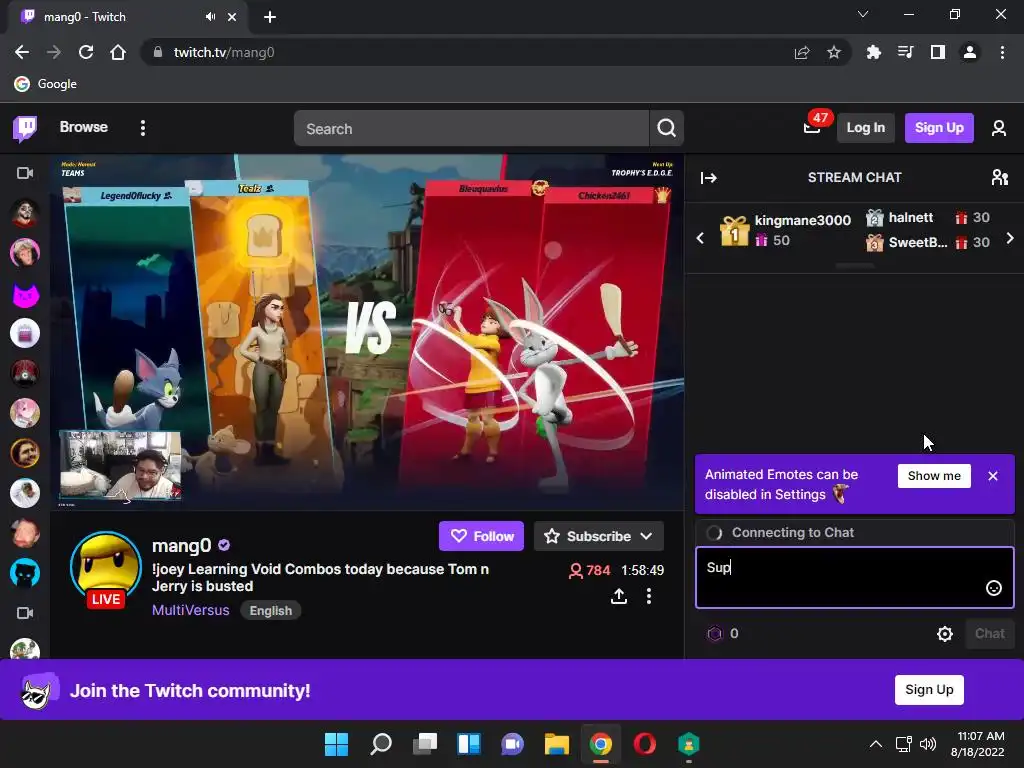Show hidden system tray icons
This screenshot has width=1024, height=768.
876,744
